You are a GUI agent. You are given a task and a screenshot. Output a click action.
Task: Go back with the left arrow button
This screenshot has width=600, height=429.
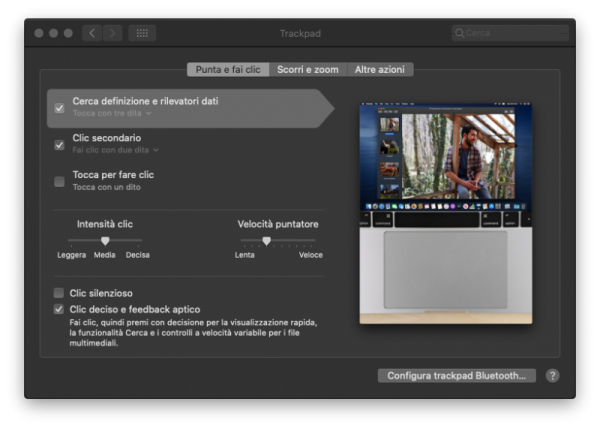click(x=92, y=33)
